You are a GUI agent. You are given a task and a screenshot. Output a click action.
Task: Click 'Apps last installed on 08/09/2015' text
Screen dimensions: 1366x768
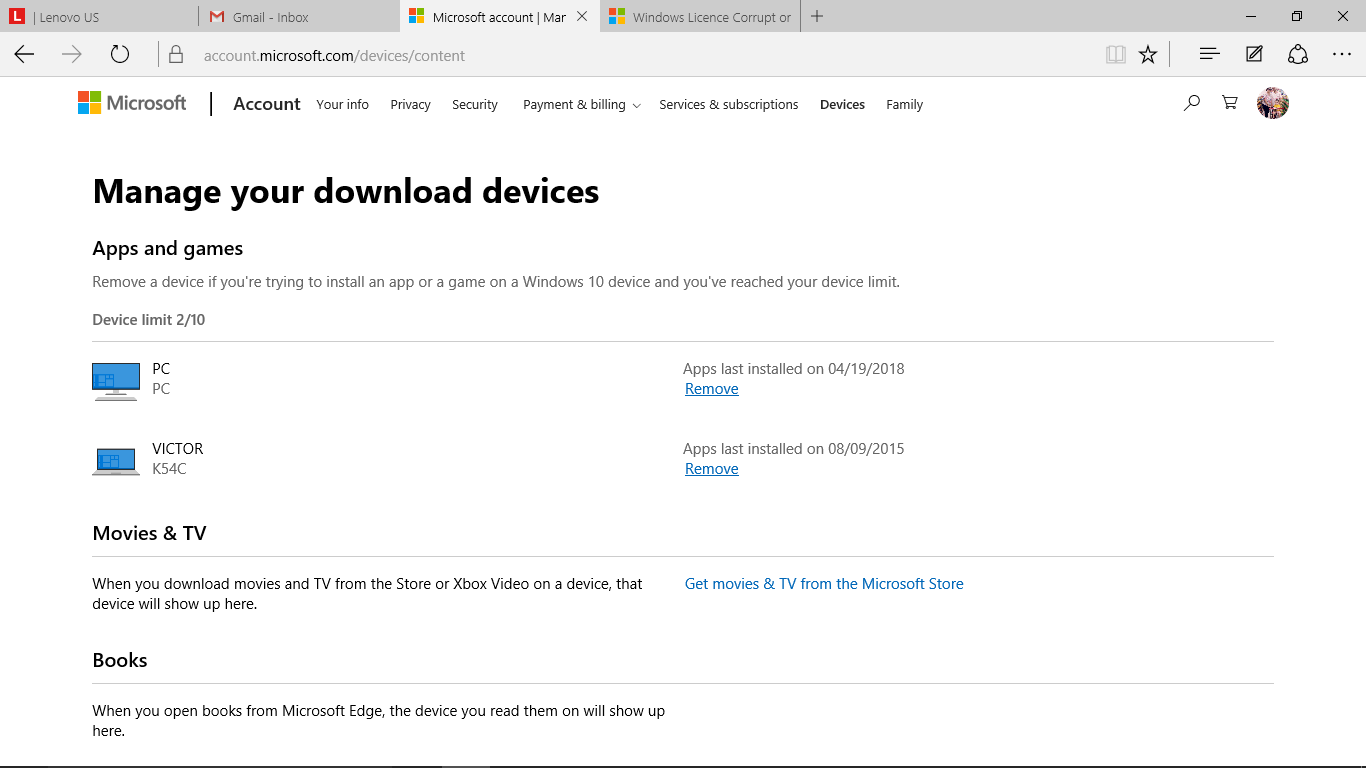(x=794, y=449)
